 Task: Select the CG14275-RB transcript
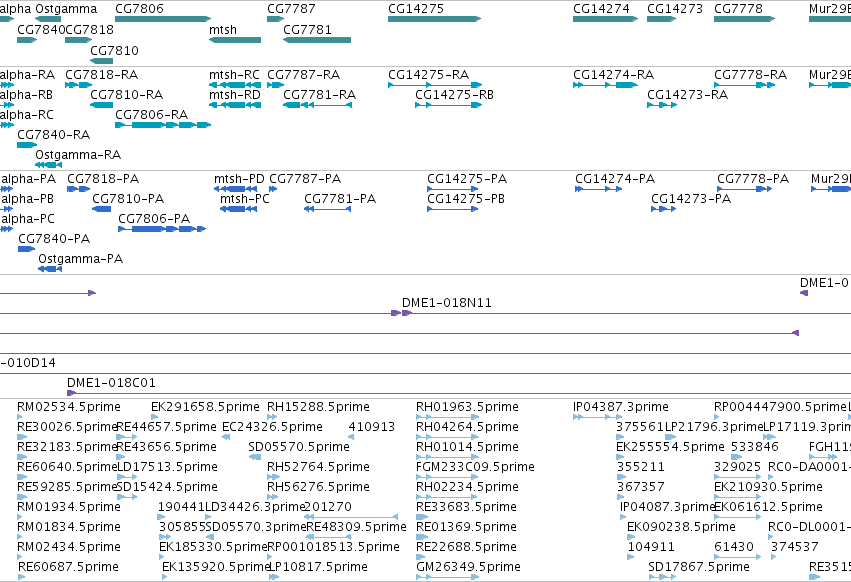coord(448,105)
